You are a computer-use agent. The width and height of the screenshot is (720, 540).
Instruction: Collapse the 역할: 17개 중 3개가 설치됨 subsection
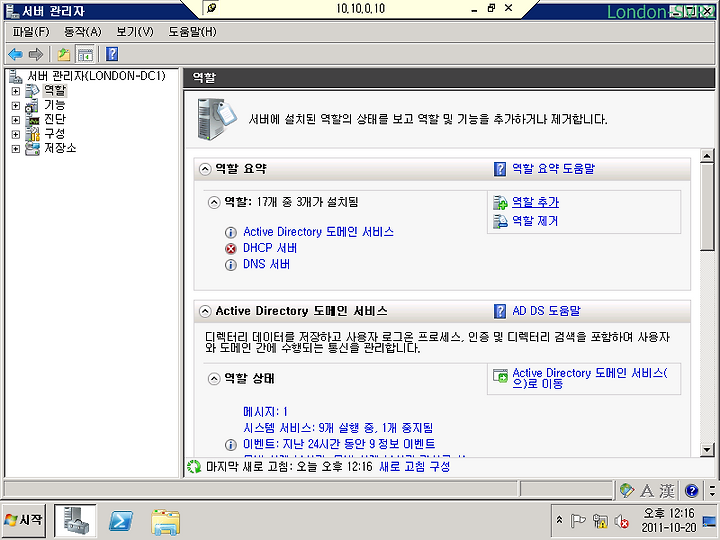click(214, 202)
